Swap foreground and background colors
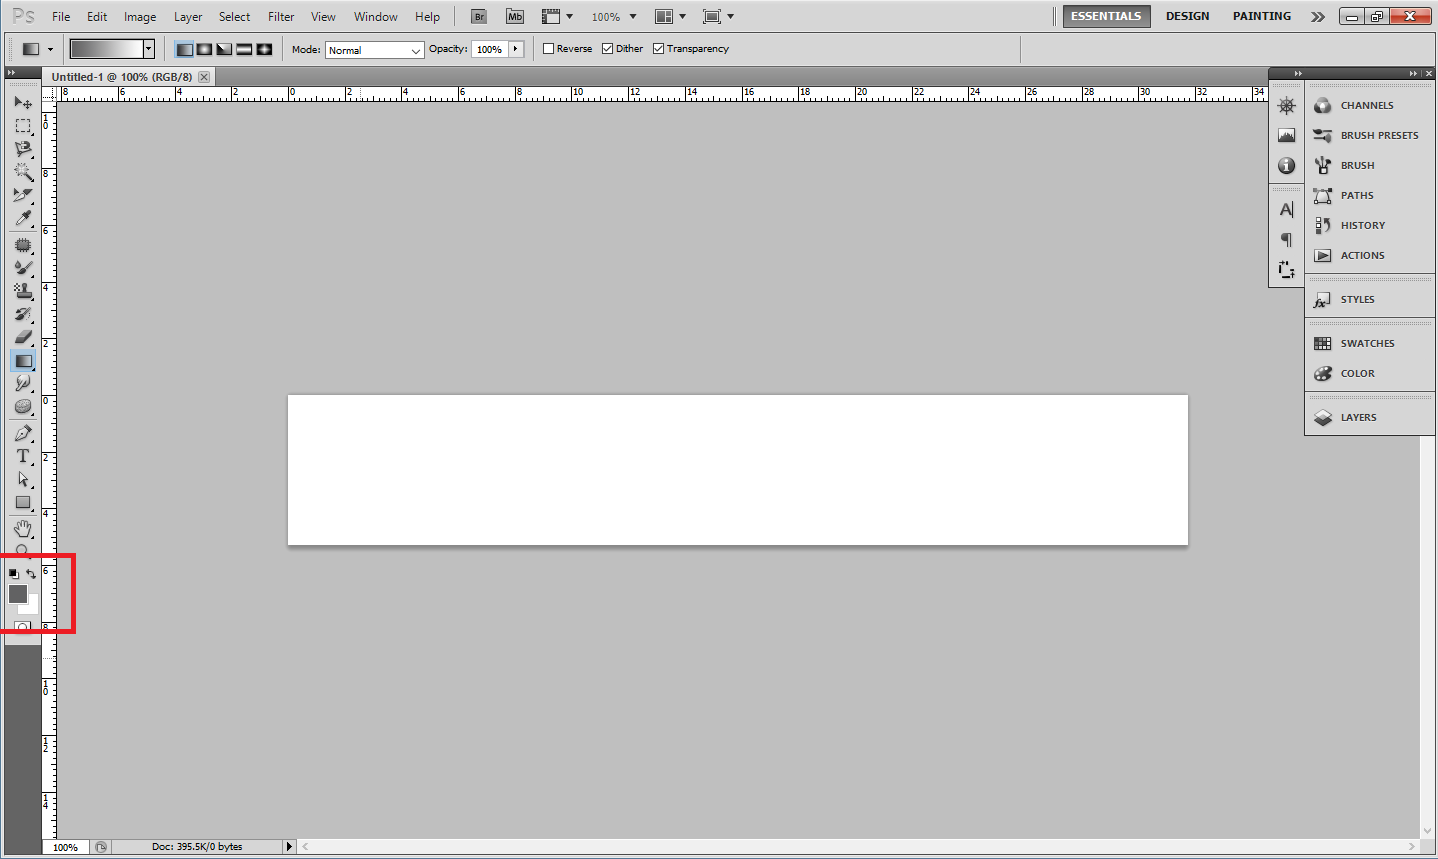Image resolution: width=1438 pixels, height=859 pixels. (32, 574)
